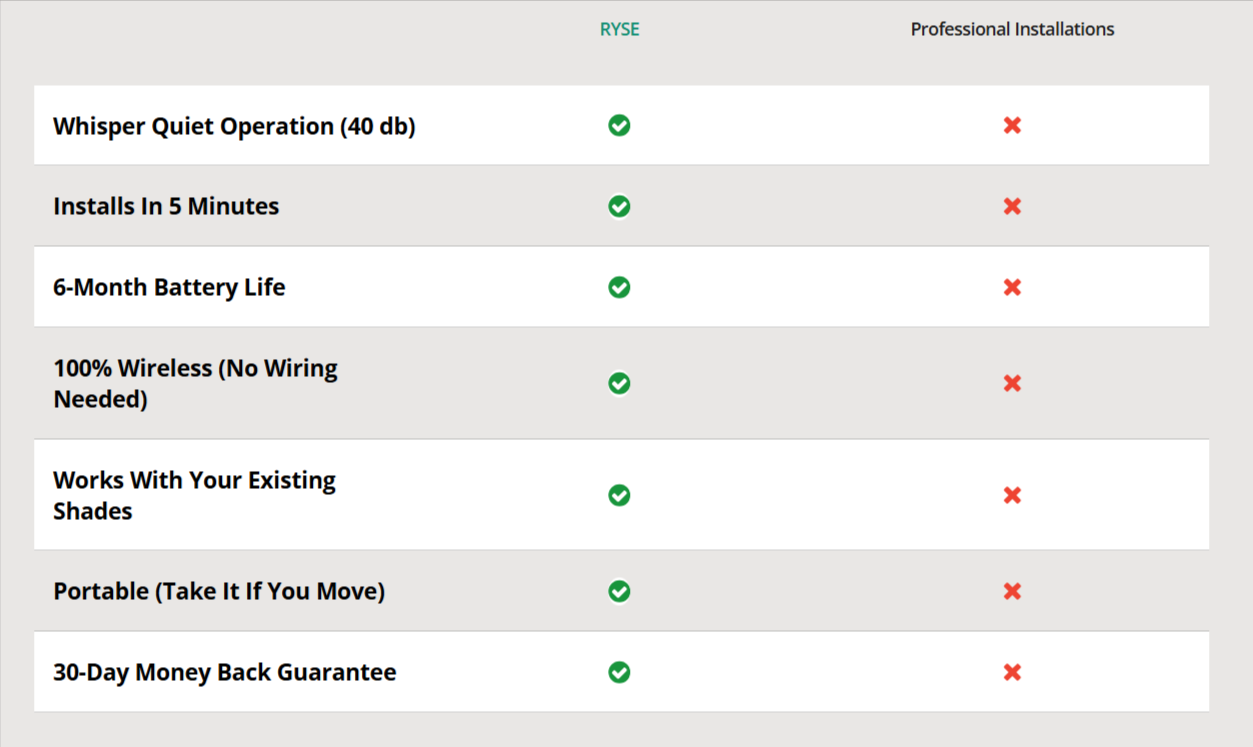Click the red X for Installs In 5 Minutes
This screenshot has width=1253, height=747.
tap(1012, 206)
